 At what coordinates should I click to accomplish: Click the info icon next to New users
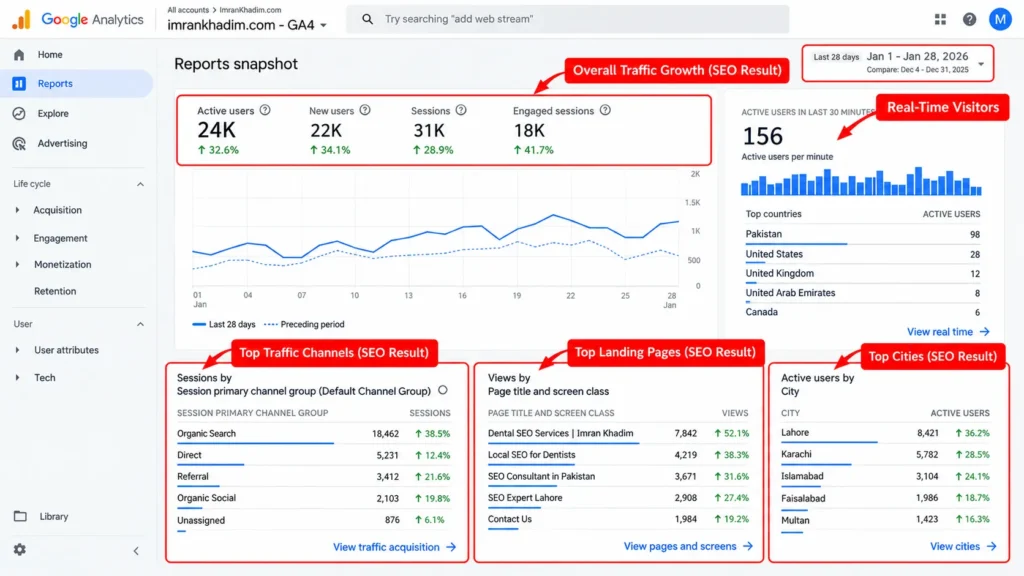[365, 110]
